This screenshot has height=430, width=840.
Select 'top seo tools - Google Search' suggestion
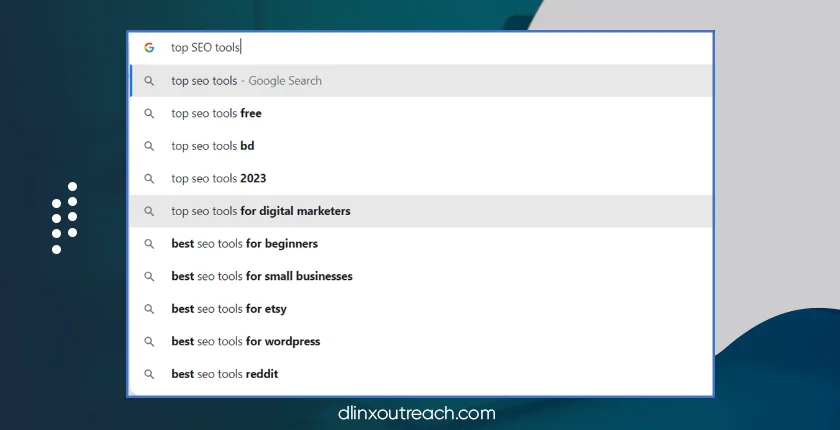(x=421, y=81)
